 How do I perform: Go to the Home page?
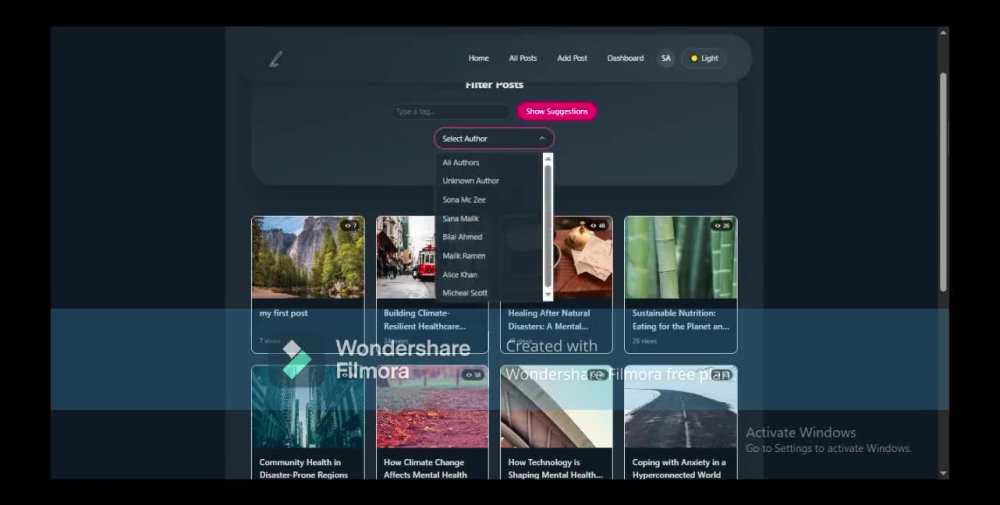(478, 58)
